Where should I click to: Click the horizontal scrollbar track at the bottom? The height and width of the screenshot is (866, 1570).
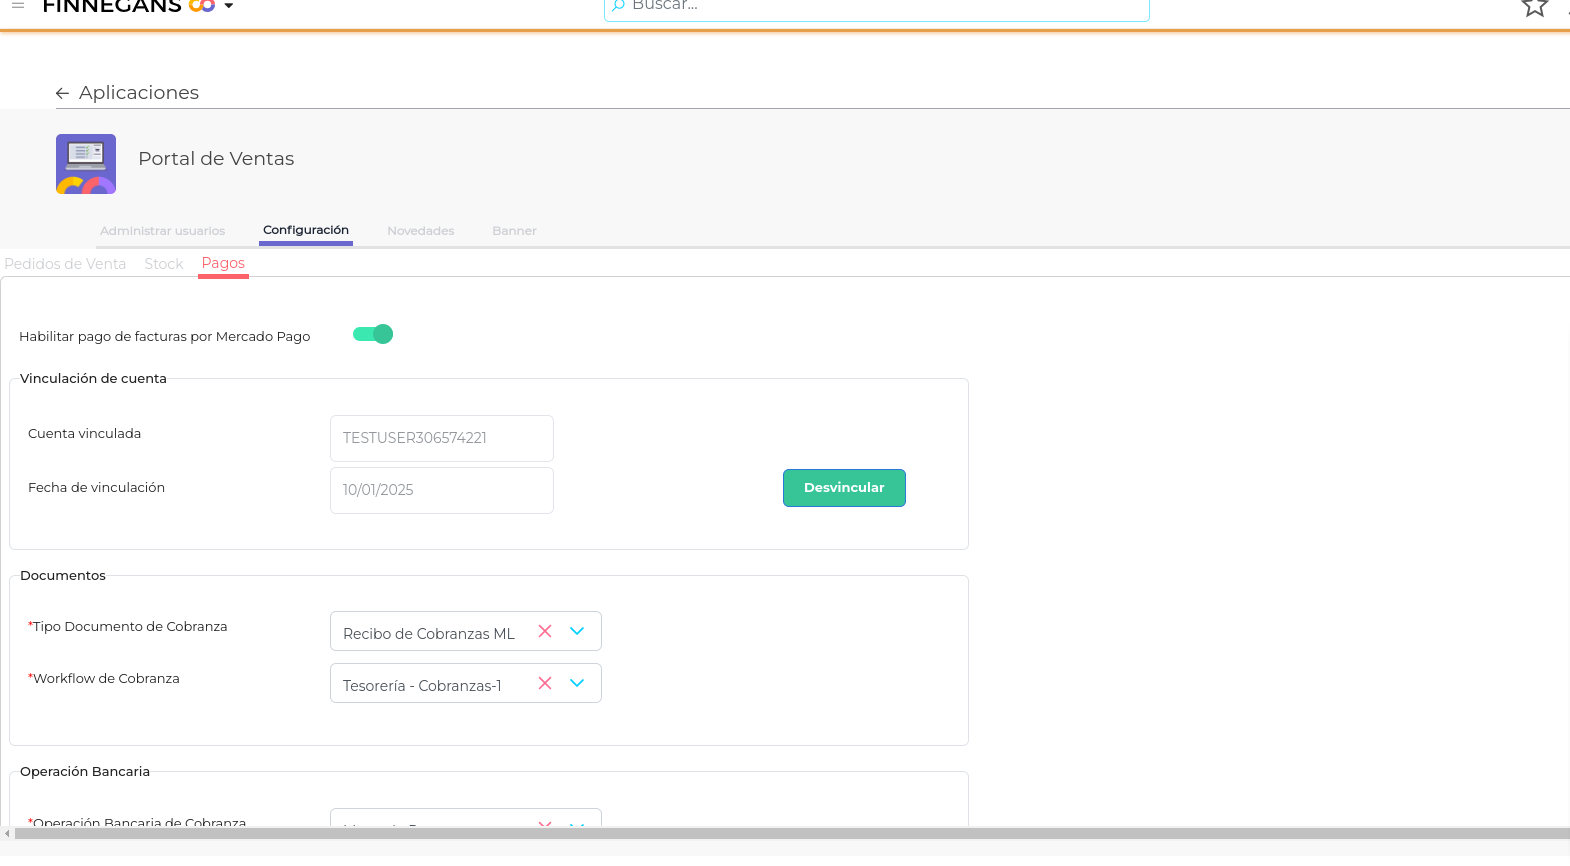(792, 833)
